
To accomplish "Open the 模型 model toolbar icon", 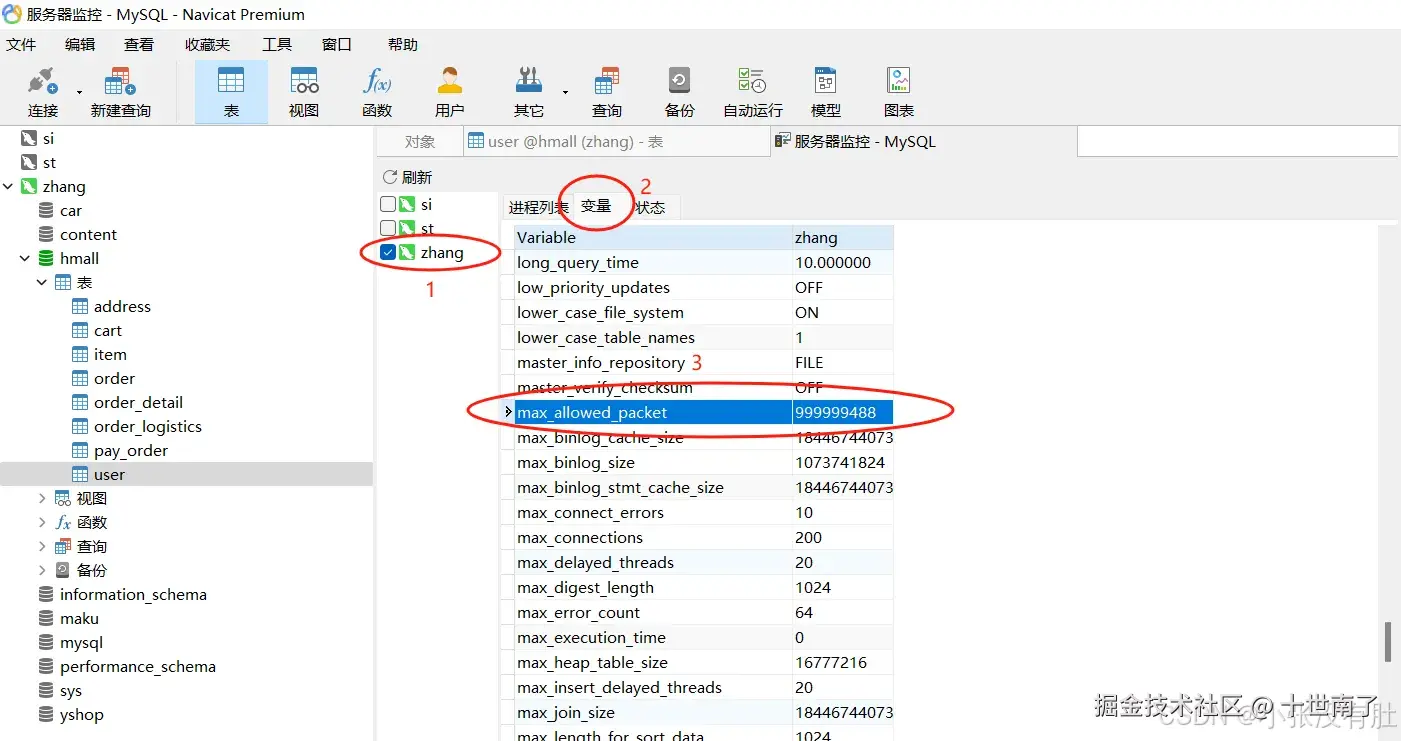I will click(x=825, y=92).
